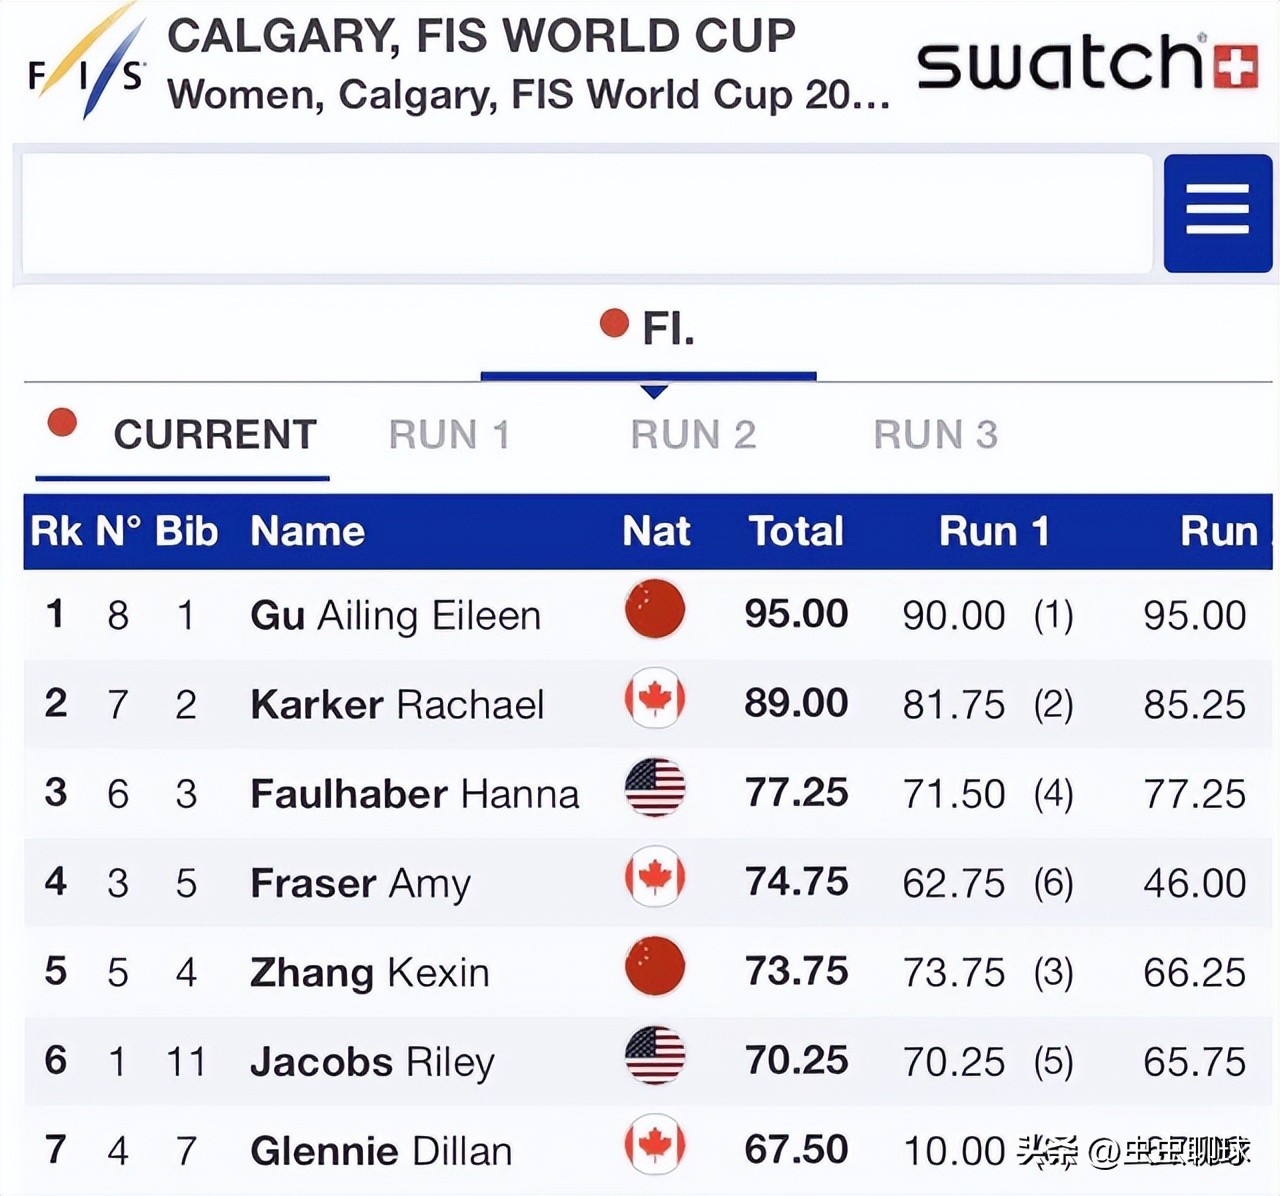This screenshot has height=1196, width=1280.
Task: Click the USA flag beside Jacobs Riley
Action: 655,1056
